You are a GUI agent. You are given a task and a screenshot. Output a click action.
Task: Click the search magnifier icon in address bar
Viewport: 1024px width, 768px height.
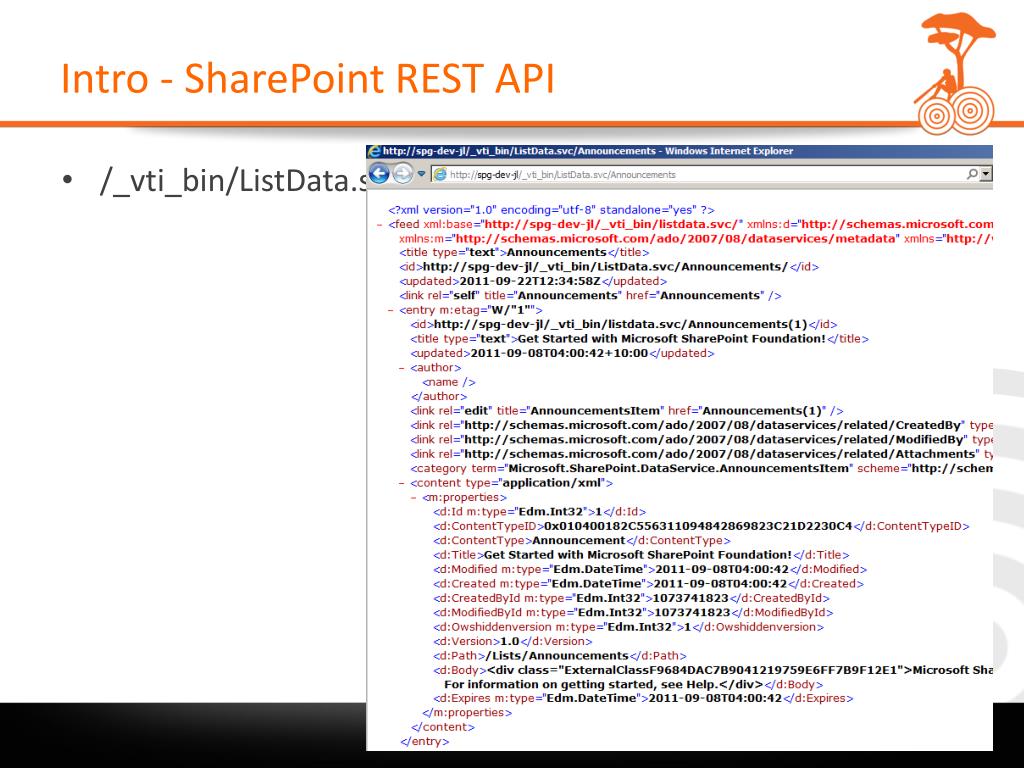pos(972,174)
